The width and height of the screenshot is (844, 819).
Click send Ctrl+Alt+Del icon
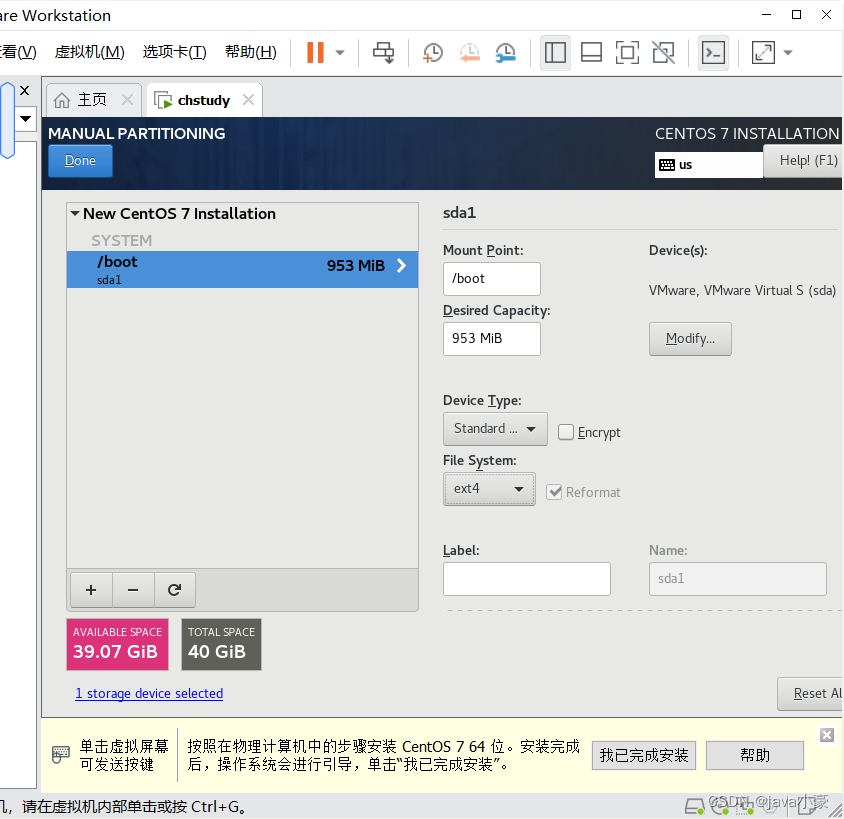click(383, 53)
